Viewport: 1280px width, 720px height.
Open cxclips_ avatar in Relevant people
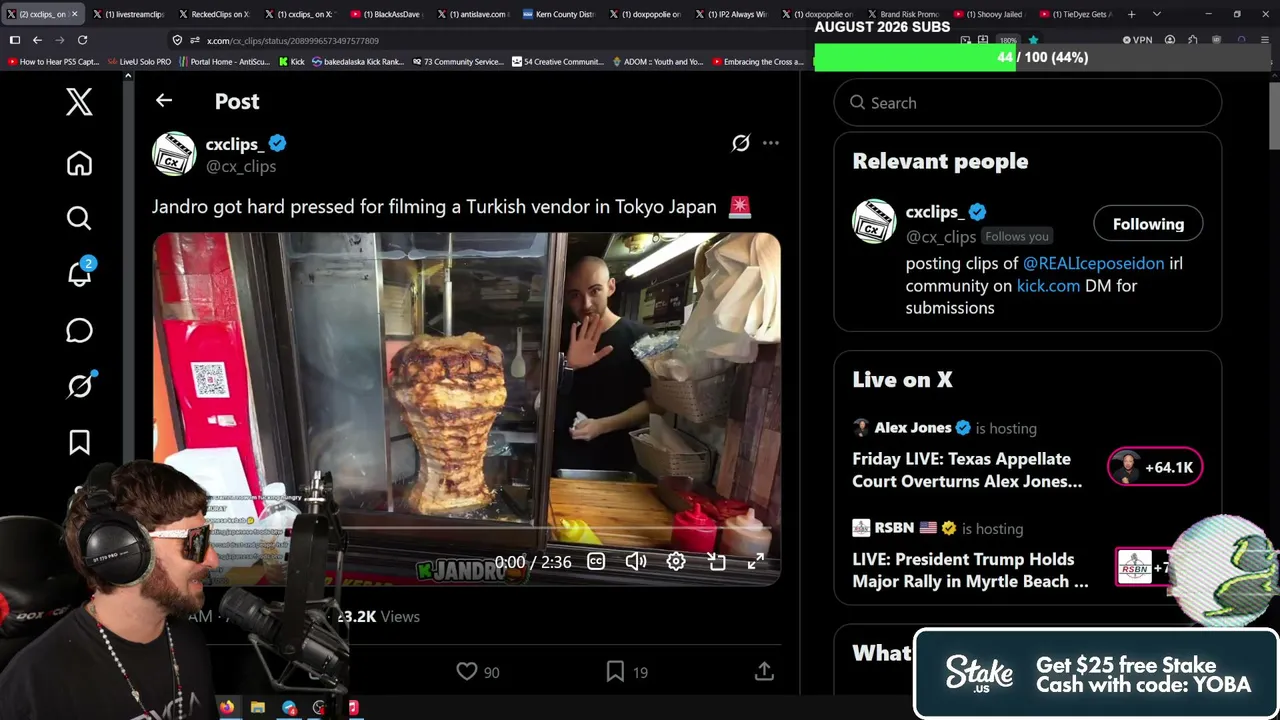874,221
